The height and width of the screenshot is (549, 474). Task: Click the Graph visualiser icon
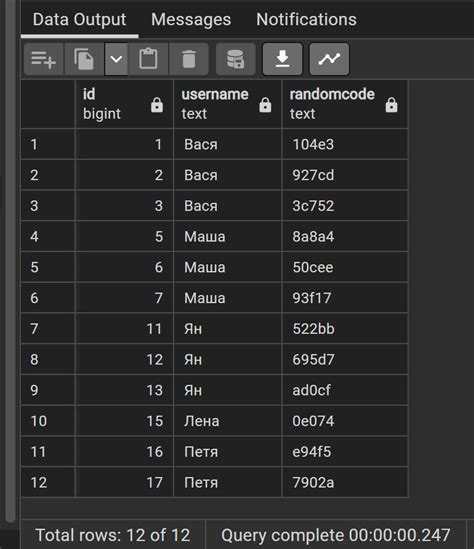(x=329, y=59)
